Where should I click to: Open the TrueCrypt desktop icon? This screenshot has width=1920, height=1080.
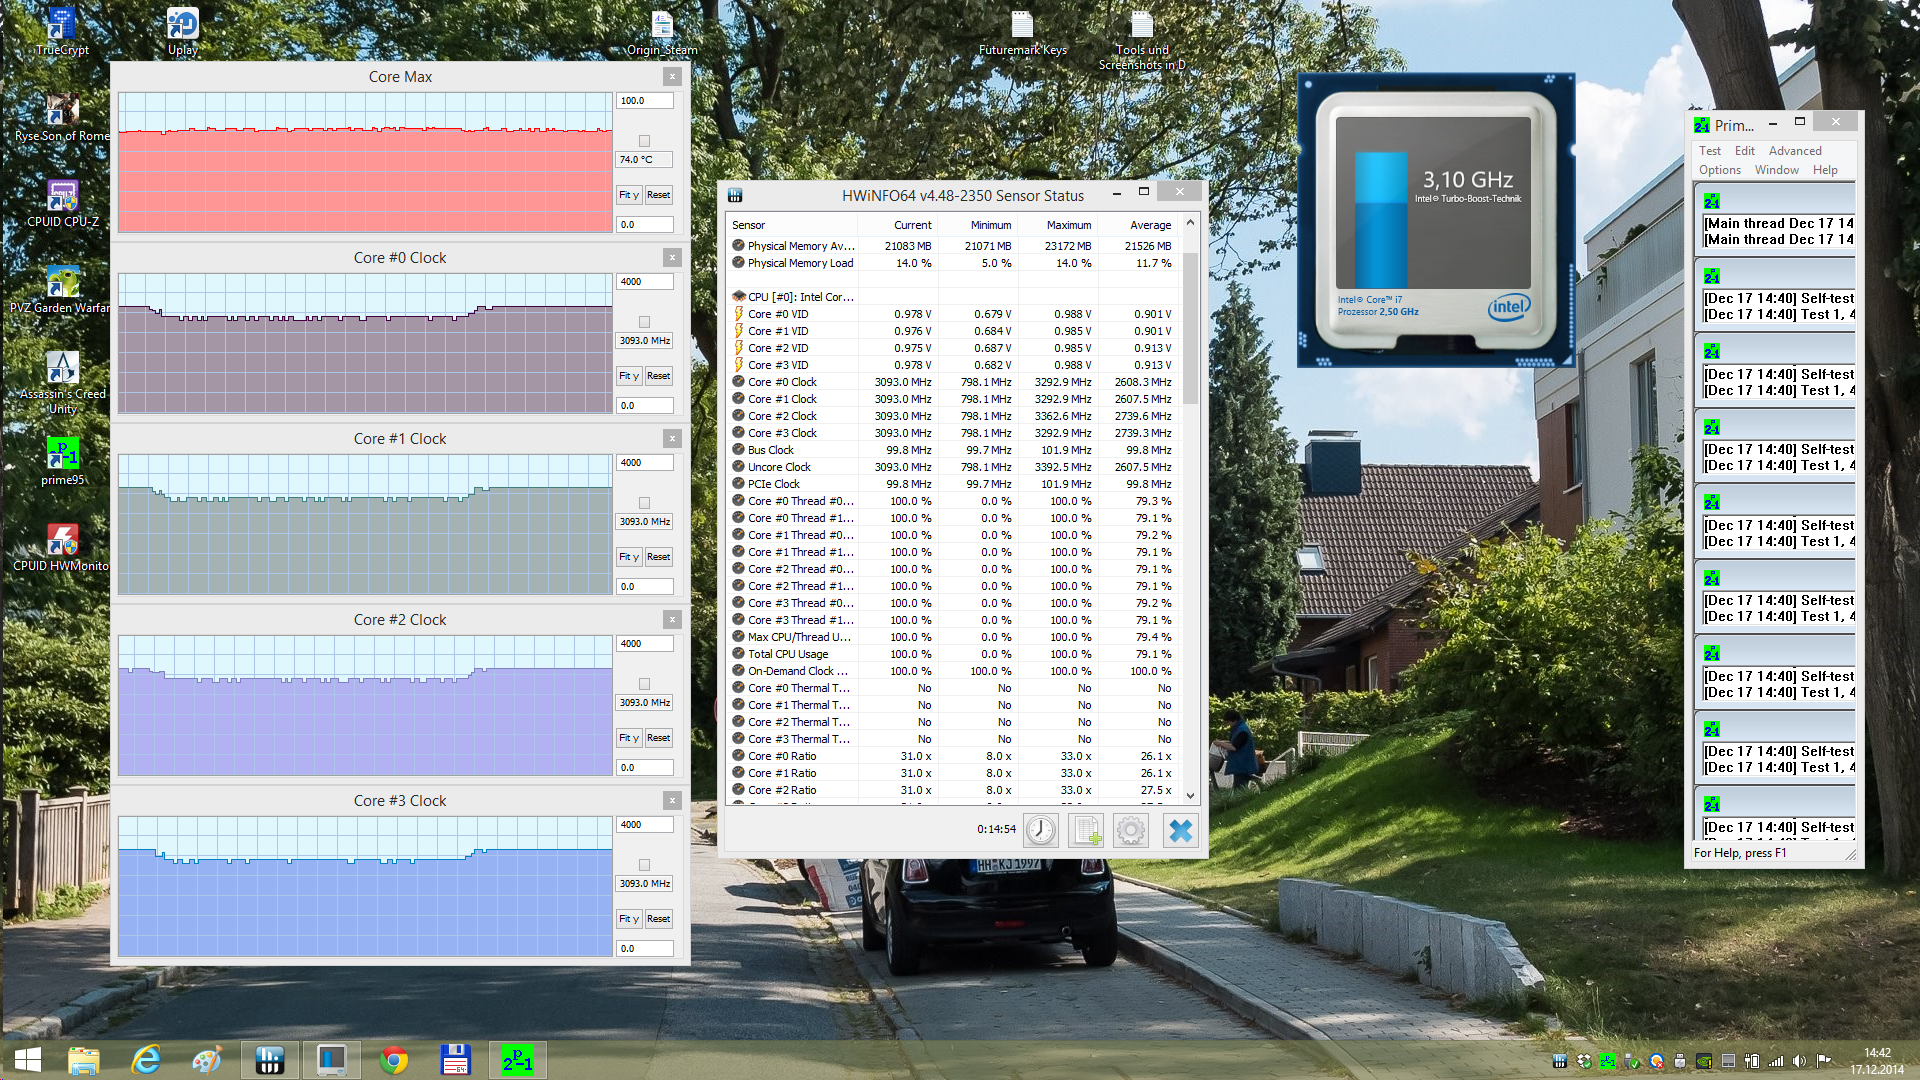click(x=62, y=25)
